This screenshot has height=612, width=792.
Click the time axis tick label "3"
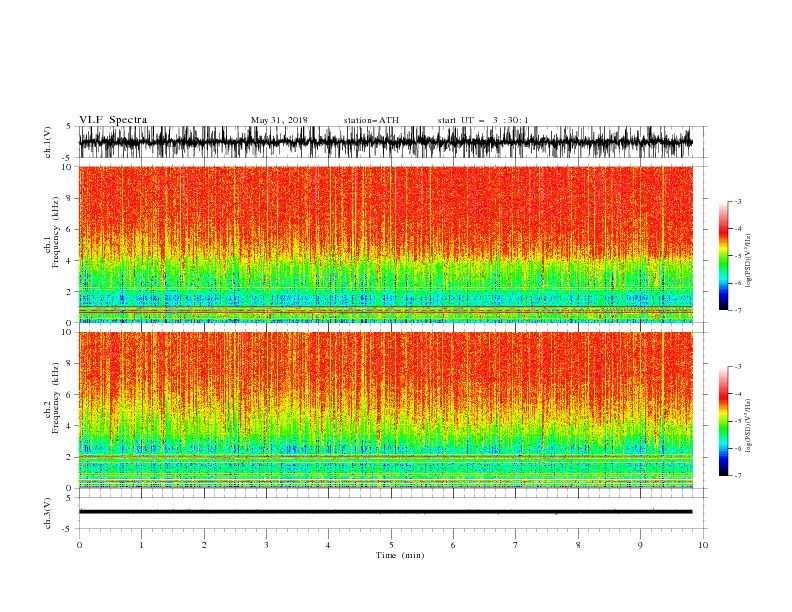[266, 545]
